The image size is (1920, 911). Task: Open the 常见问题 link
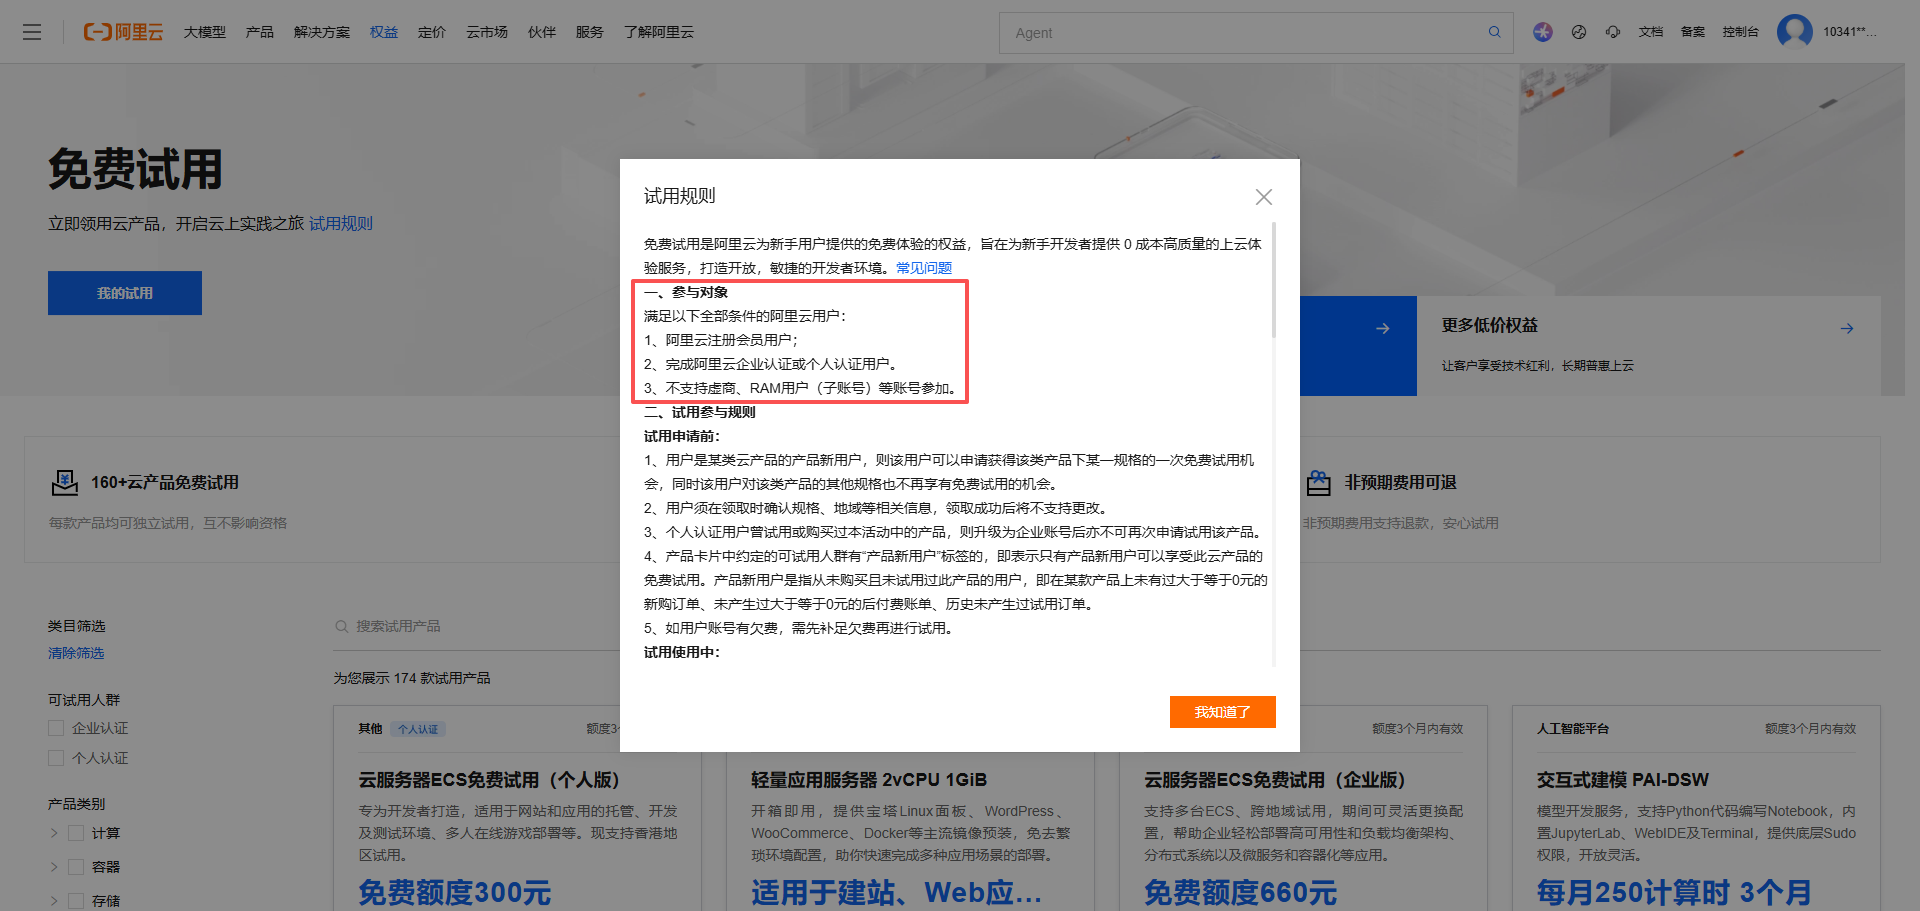[x=924, y=268]
